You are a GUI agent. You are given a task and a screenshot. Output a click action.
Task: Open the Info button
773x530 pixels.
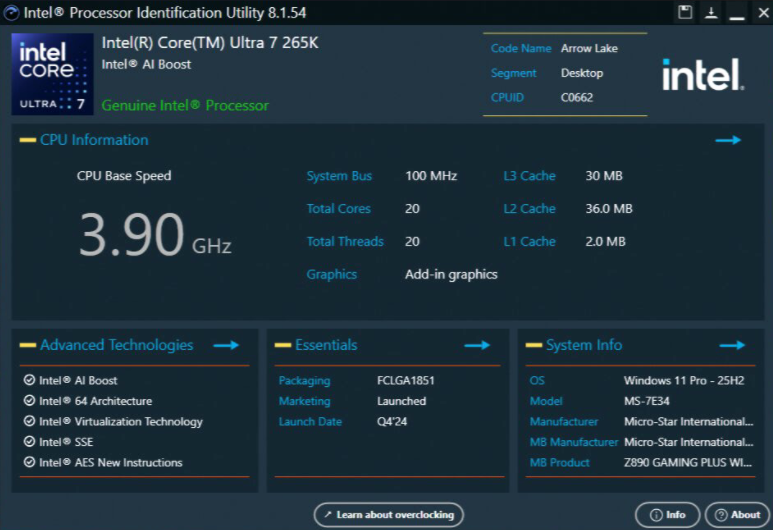point(668,515)
